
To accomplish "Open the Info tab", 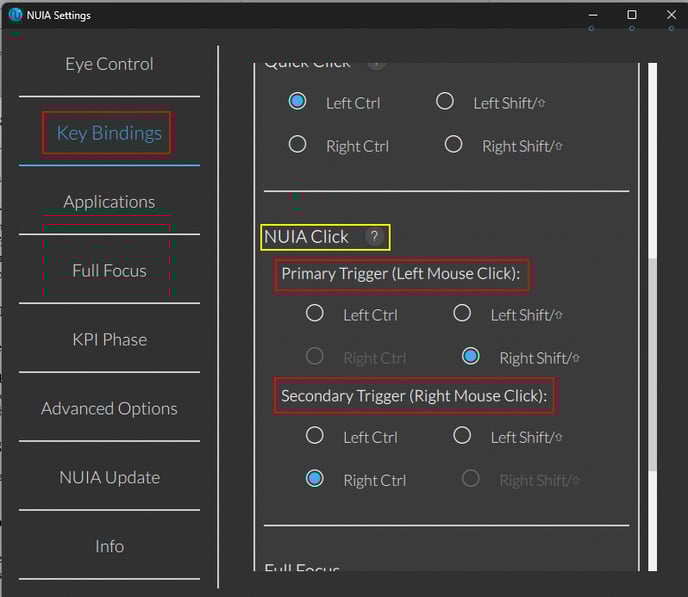I will click(x=109, y=546).
